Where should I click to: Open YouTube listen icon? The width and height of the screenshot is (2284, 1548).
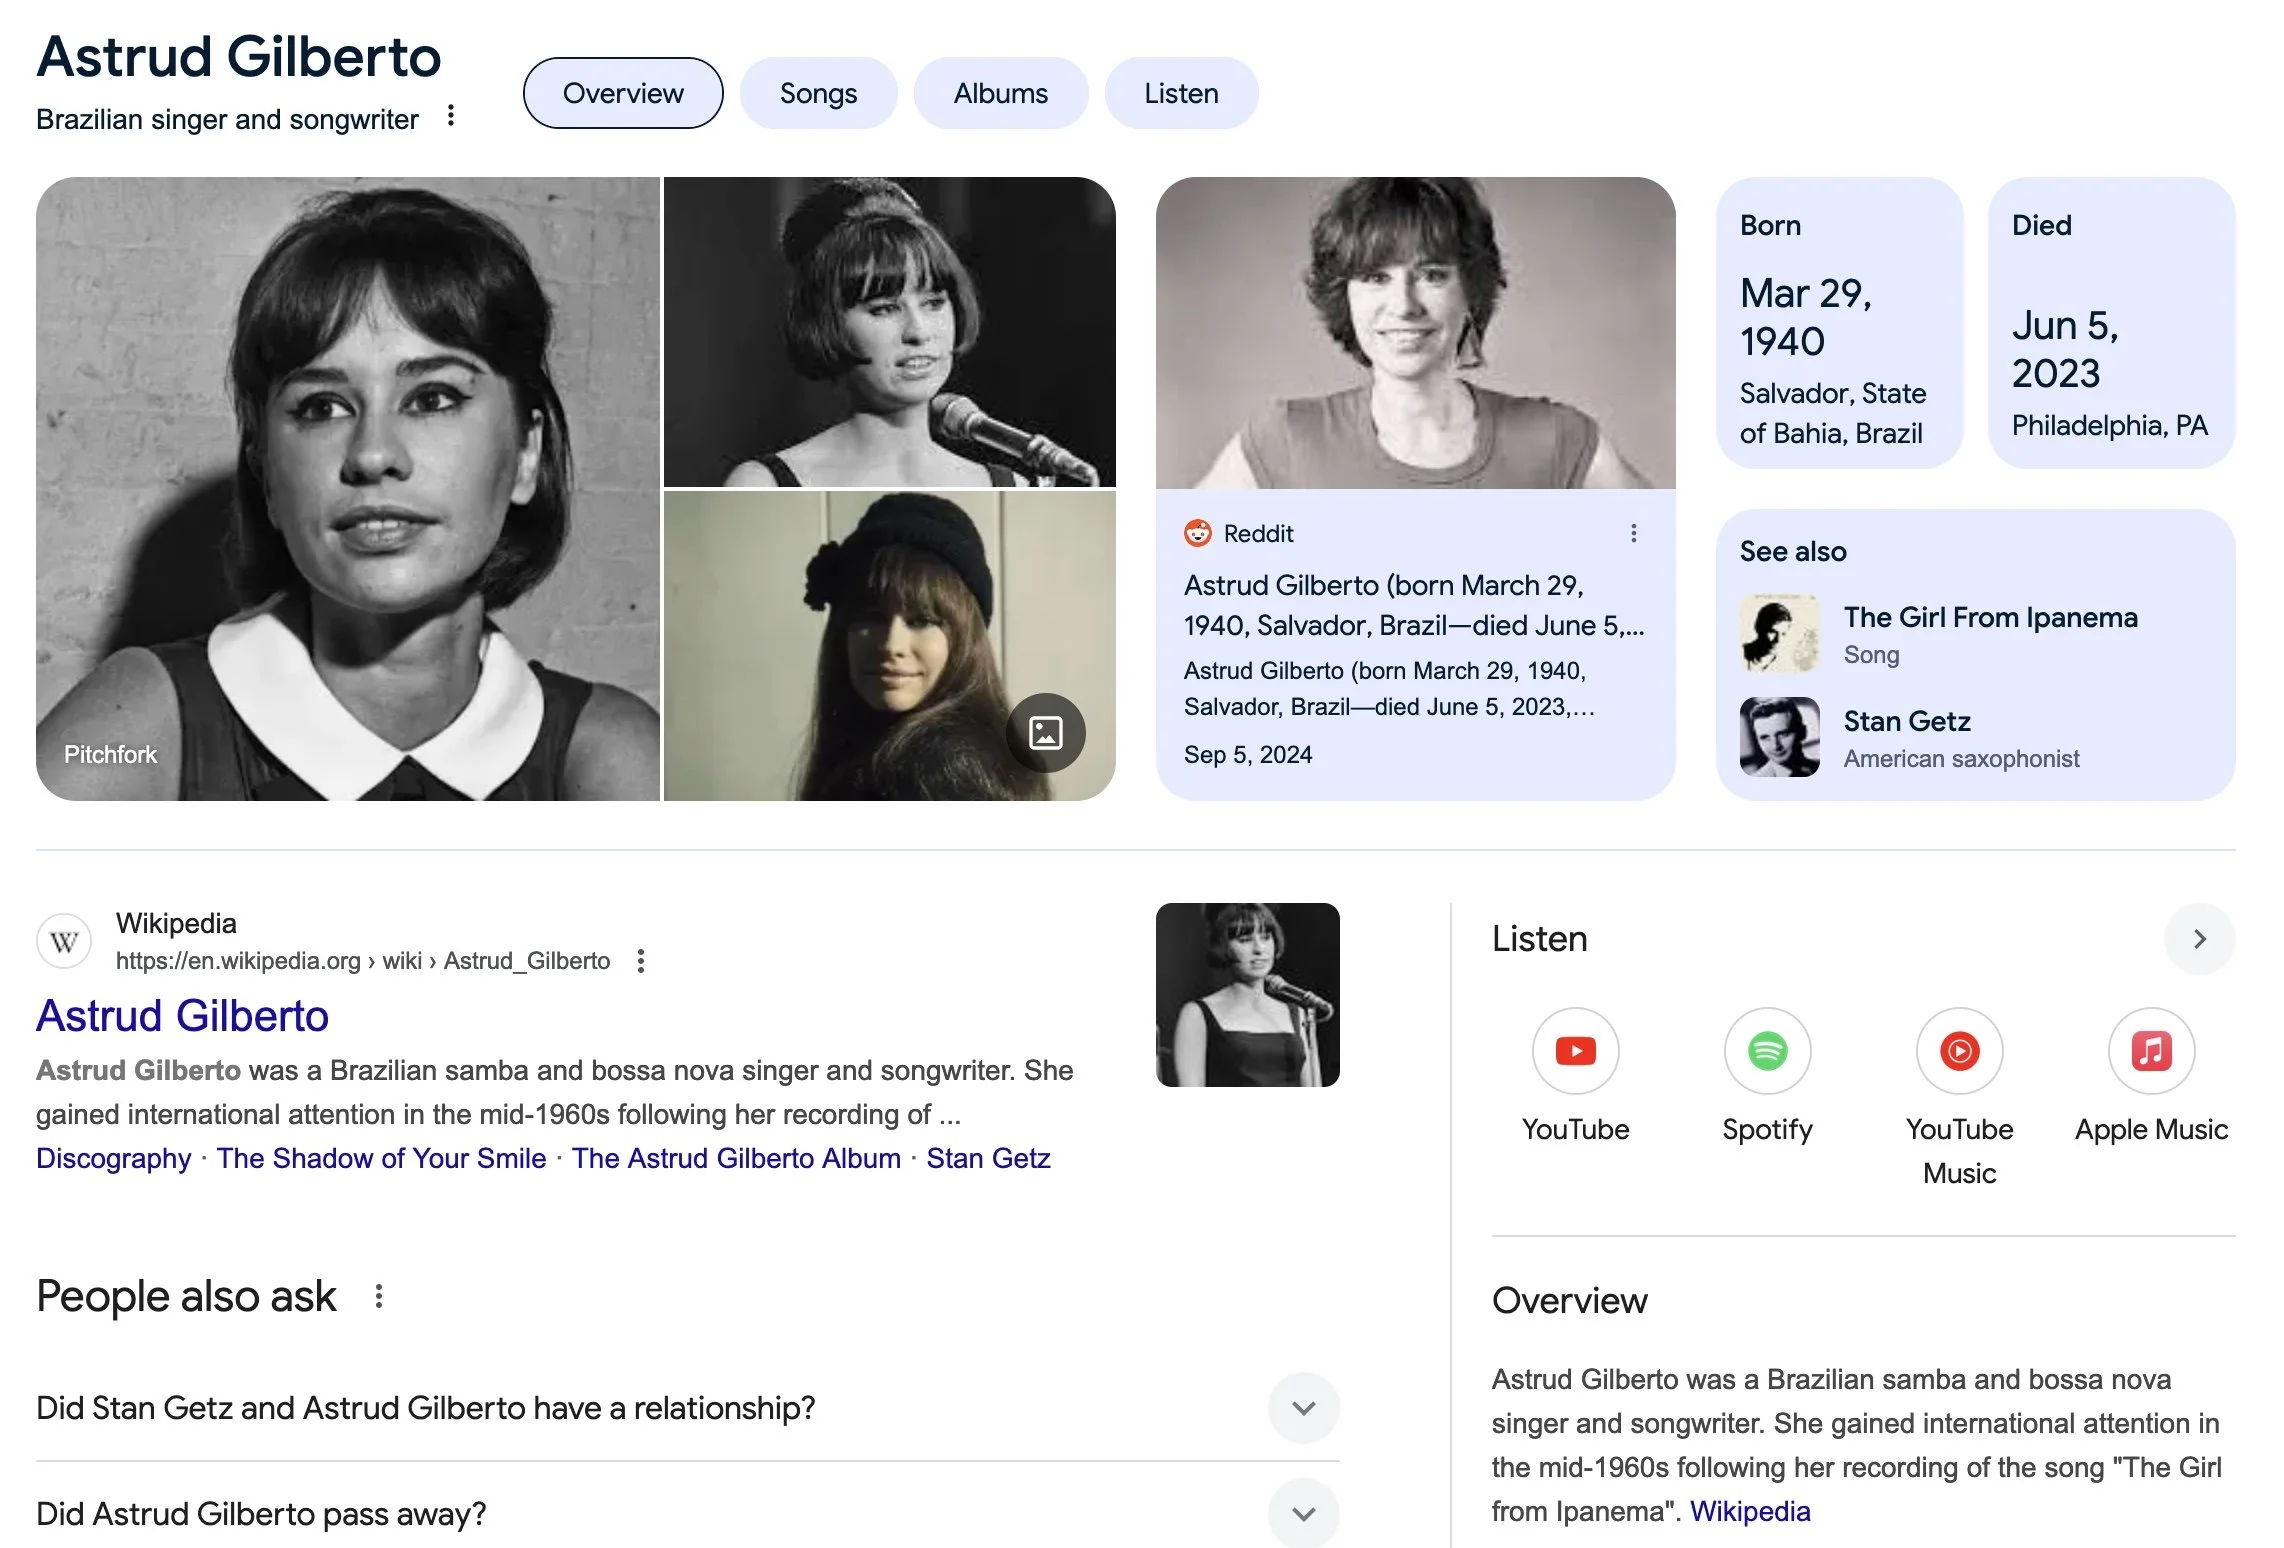1575,1051
